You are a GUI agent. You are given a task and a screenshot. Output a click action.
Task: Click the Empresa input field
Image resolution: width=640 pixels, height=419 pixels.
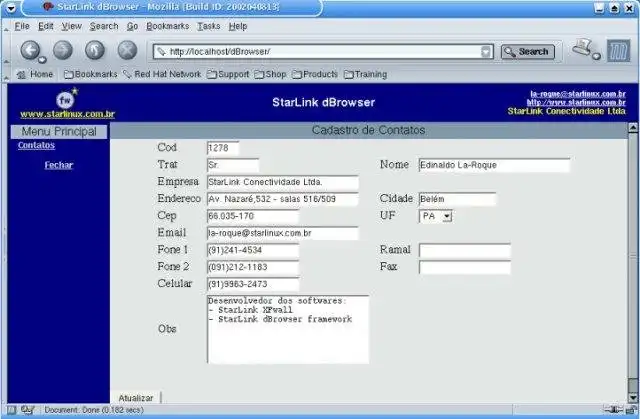(x=283, y=182)
